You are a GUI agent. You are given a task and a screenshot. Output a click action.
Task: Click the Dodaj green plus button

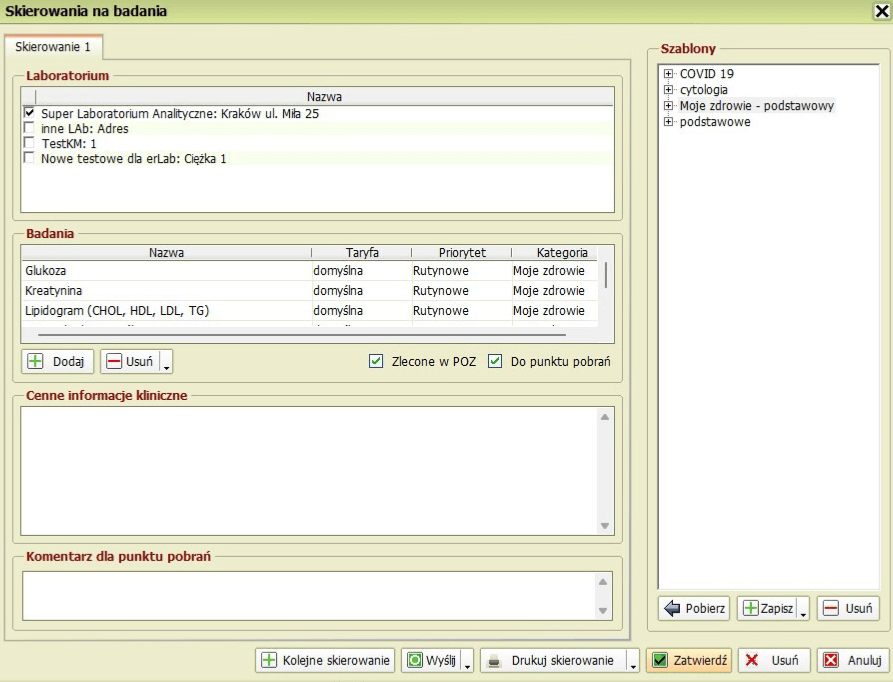(57, 361)
